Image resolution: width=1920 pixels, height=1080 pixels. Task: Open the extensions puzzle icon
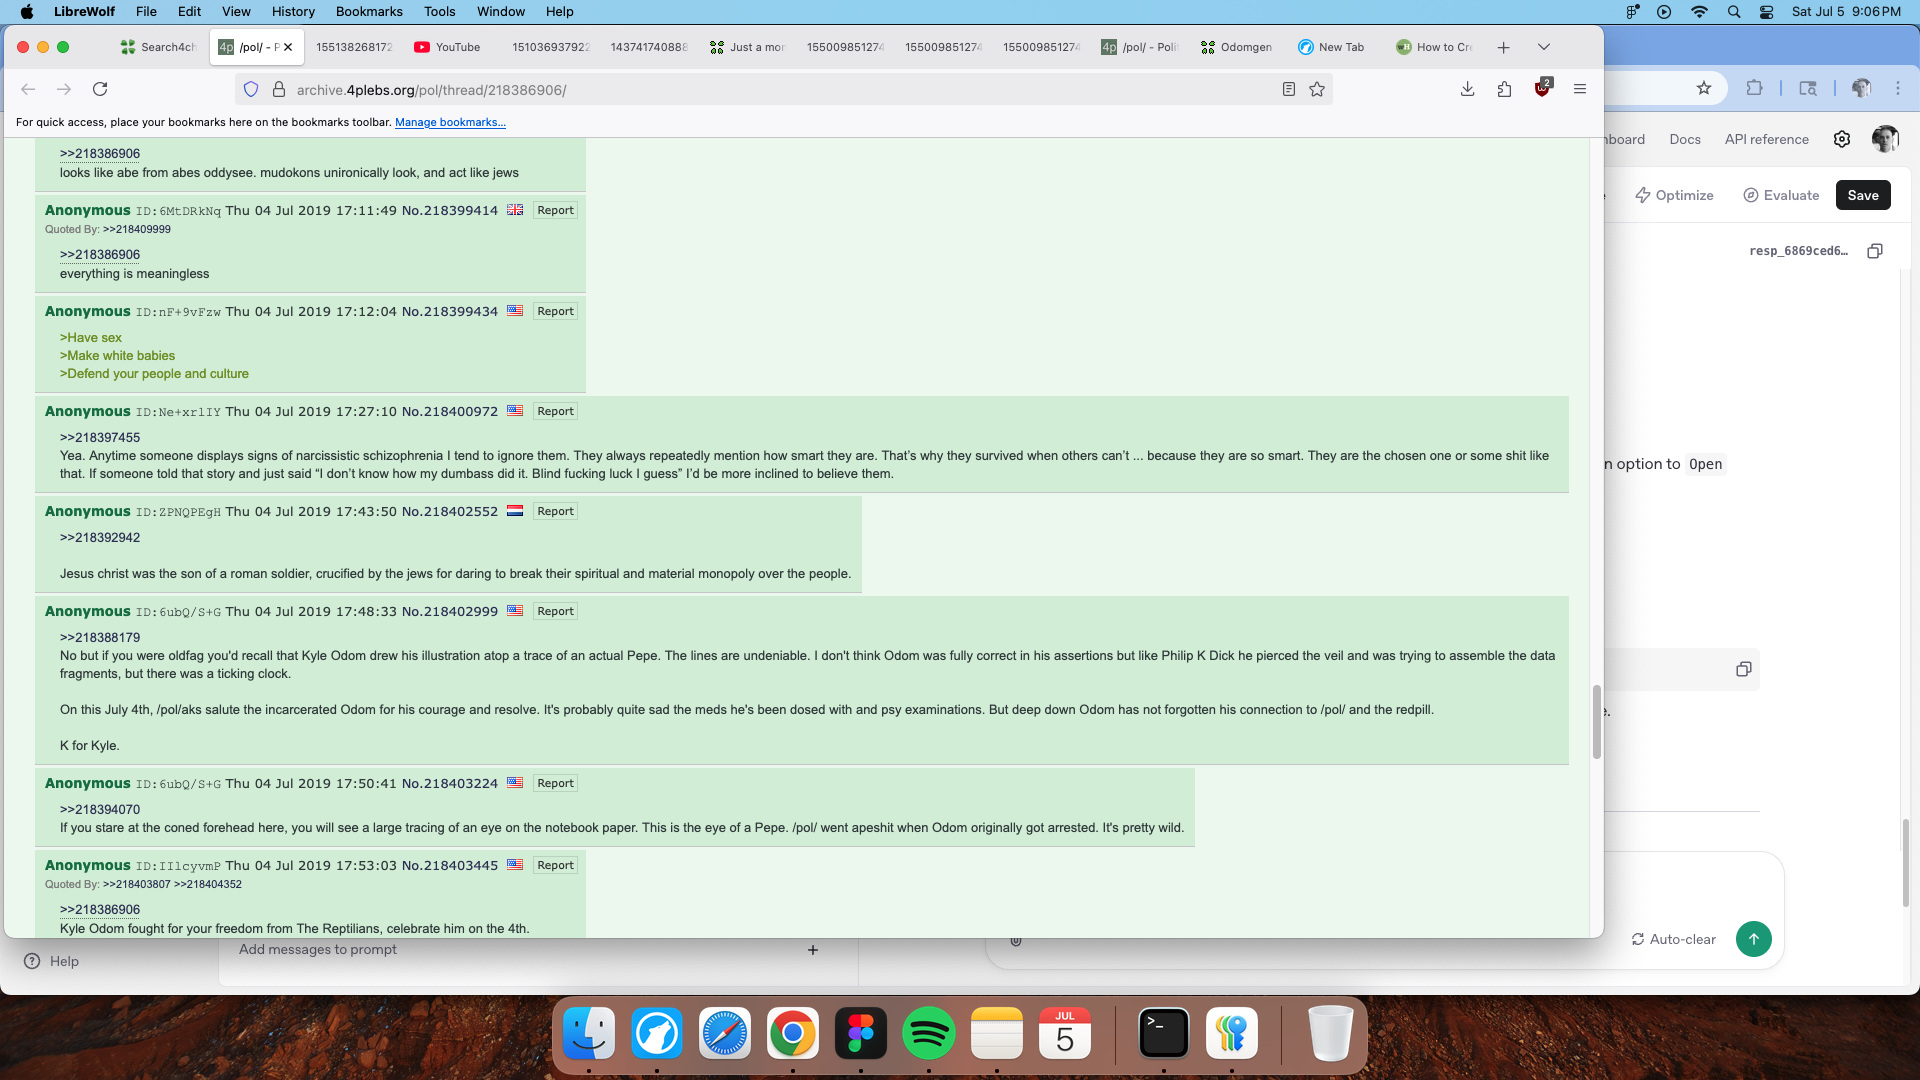click(1504, 89)
